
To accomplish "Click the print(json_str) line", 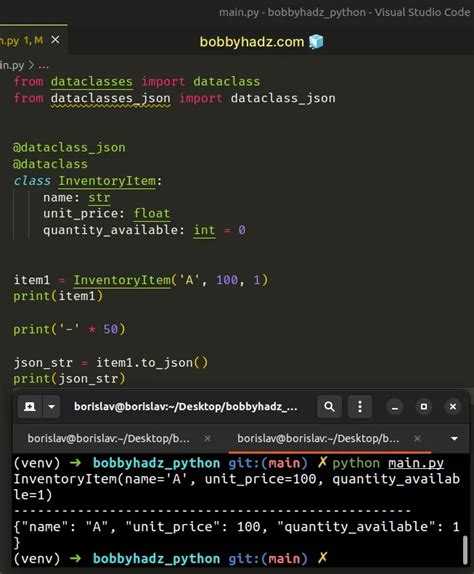I will coord(69,379).
